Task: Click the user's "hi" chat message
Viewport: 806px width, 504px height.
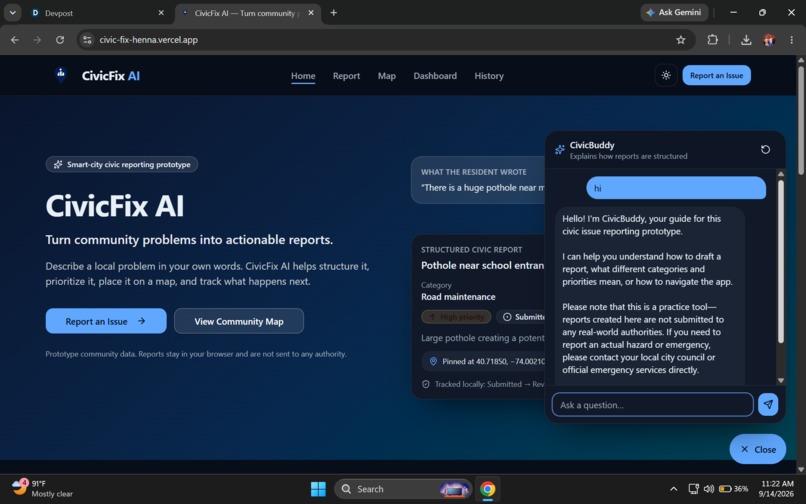Action: tap(676, 188)
